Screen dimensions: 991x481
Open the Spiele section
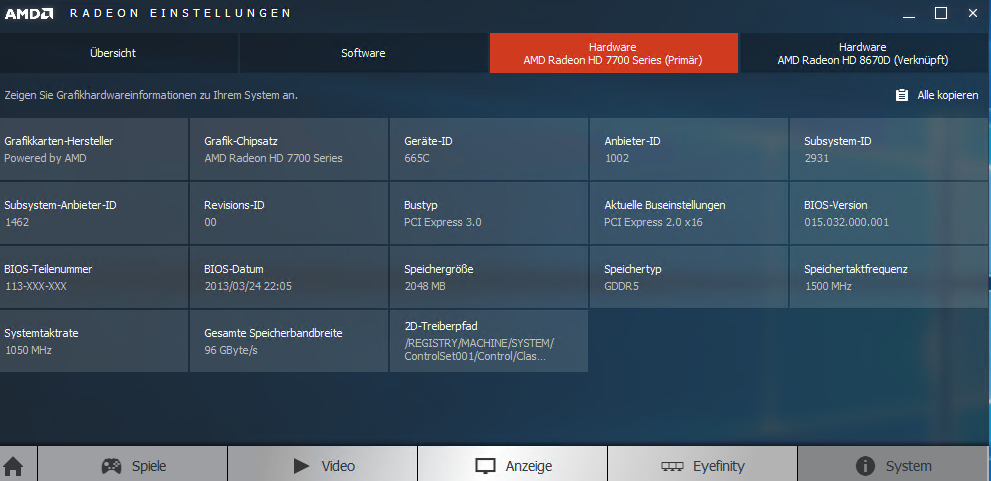point(133,463)
